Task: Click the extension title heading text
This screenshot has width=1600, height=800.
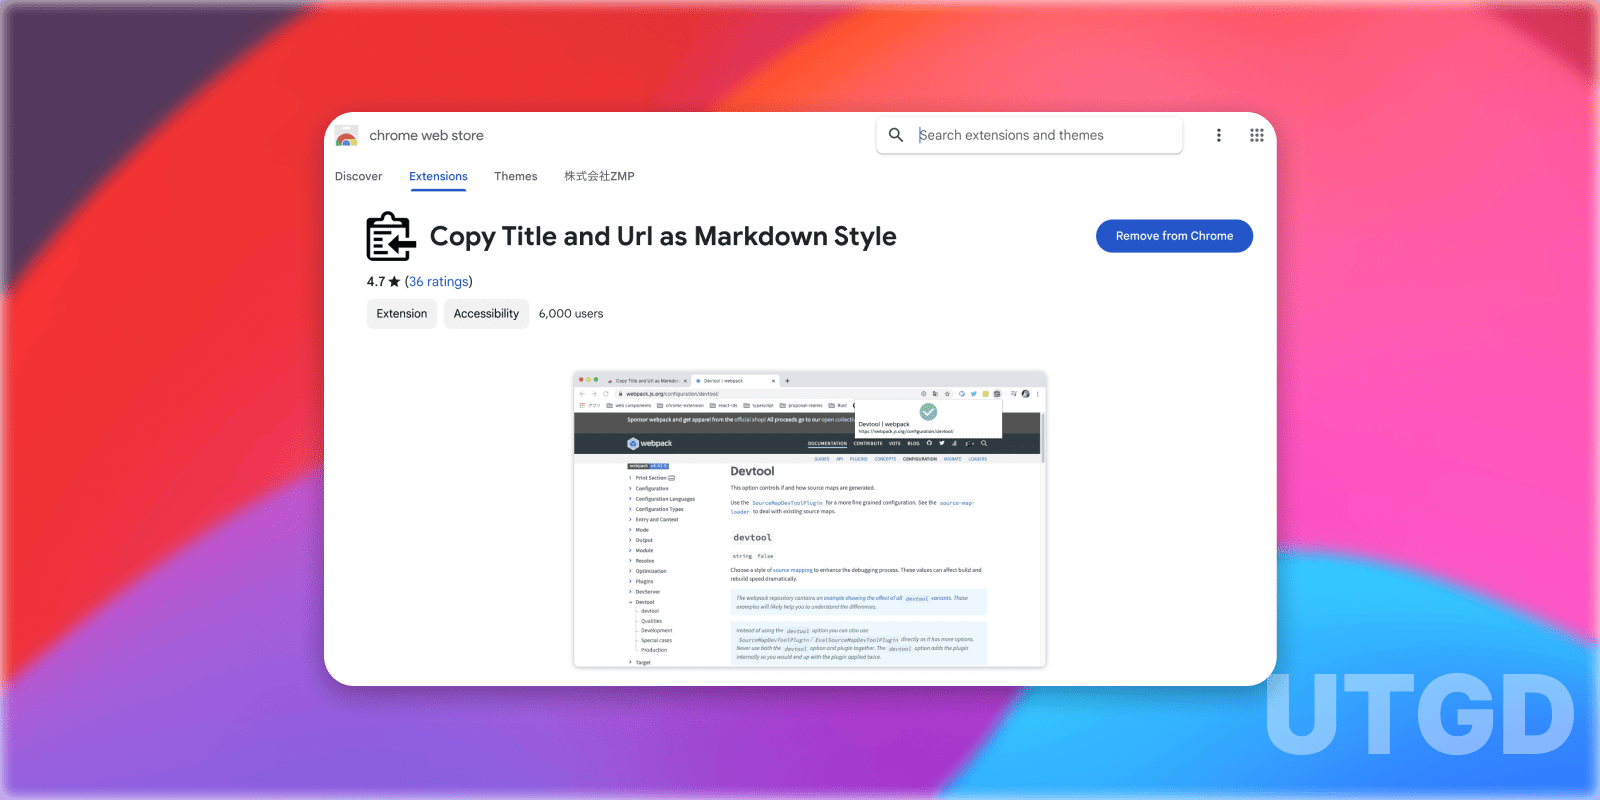Action: [x=663, y=237]
